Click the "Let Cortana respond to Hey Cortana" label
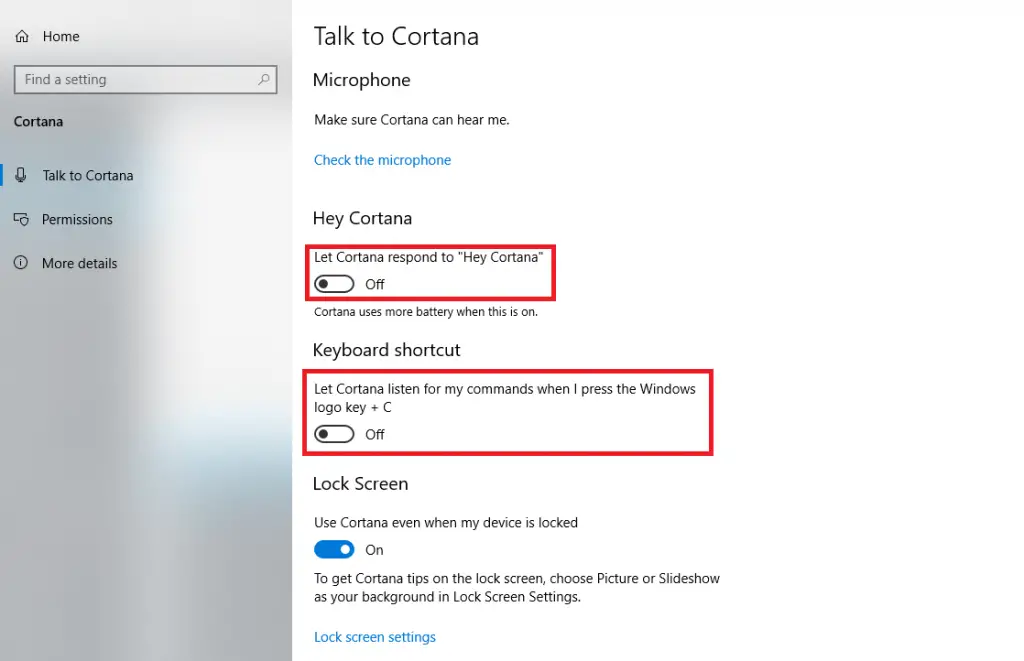 [x=428, y=257]
